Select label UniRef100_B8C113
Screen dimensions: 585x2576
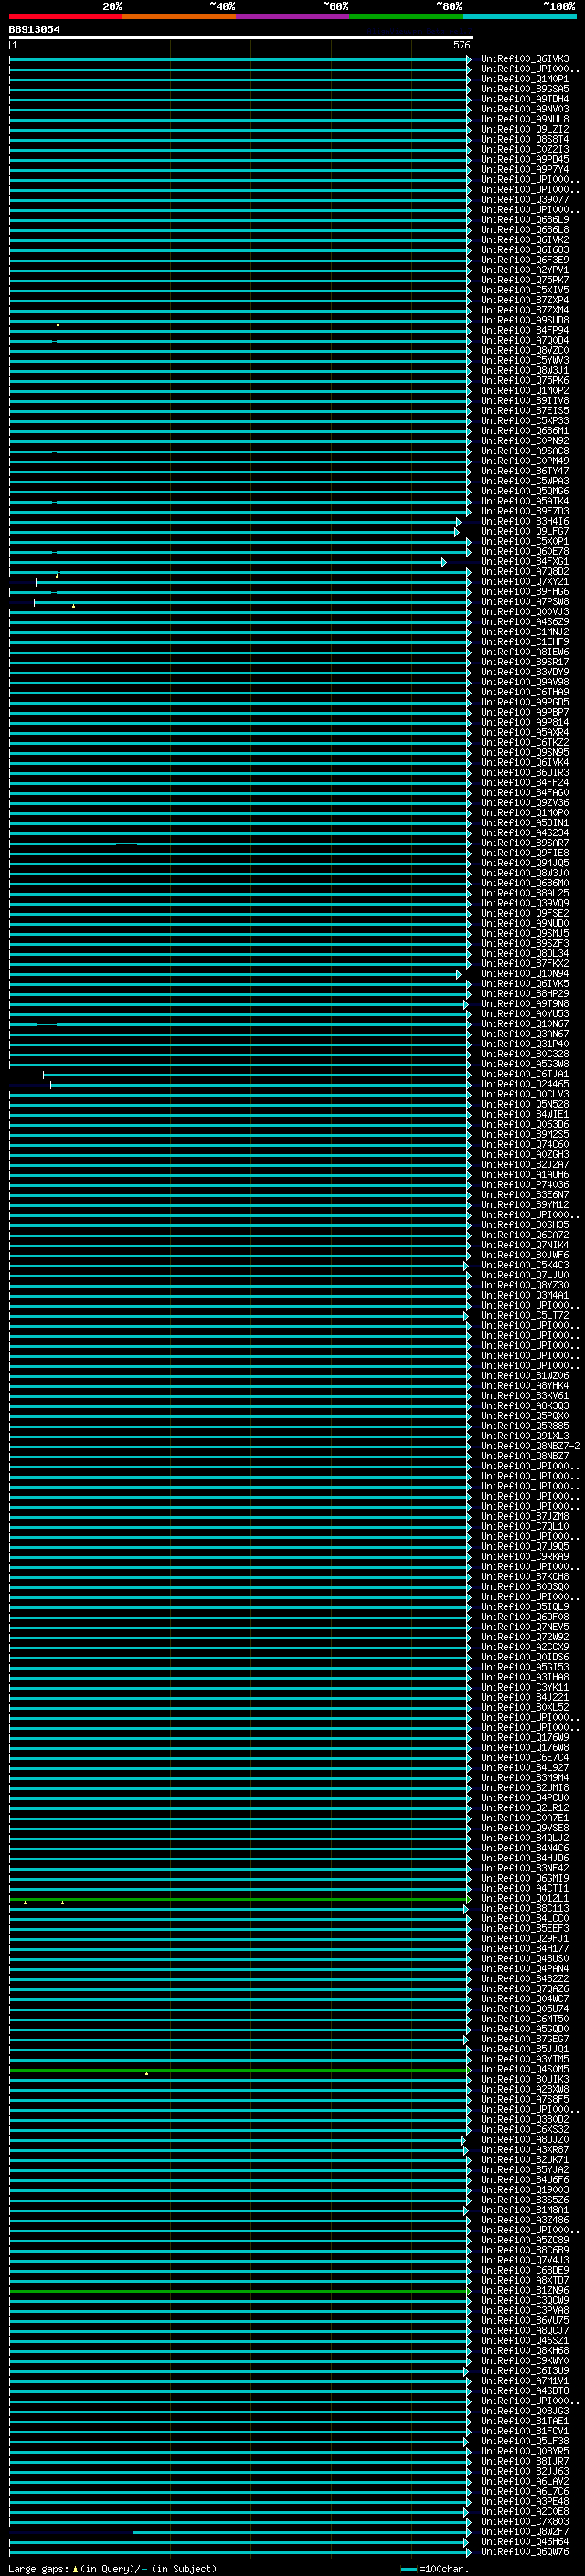[x=525, y=1908]
